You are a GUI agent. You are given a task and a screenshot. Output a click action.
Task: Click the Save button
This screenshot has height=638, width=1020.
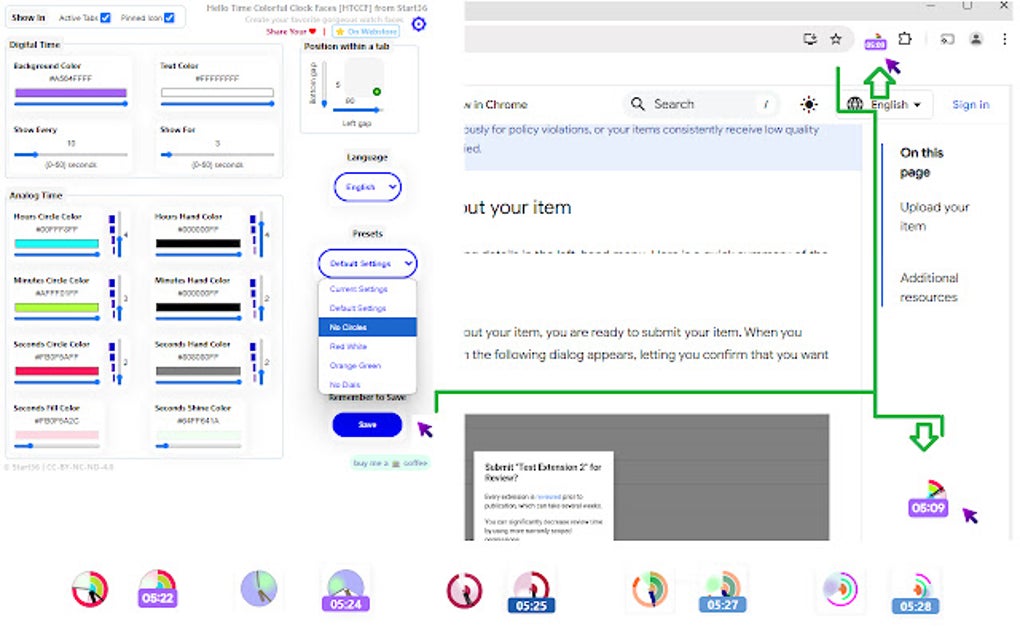click(x=367, y=425)
